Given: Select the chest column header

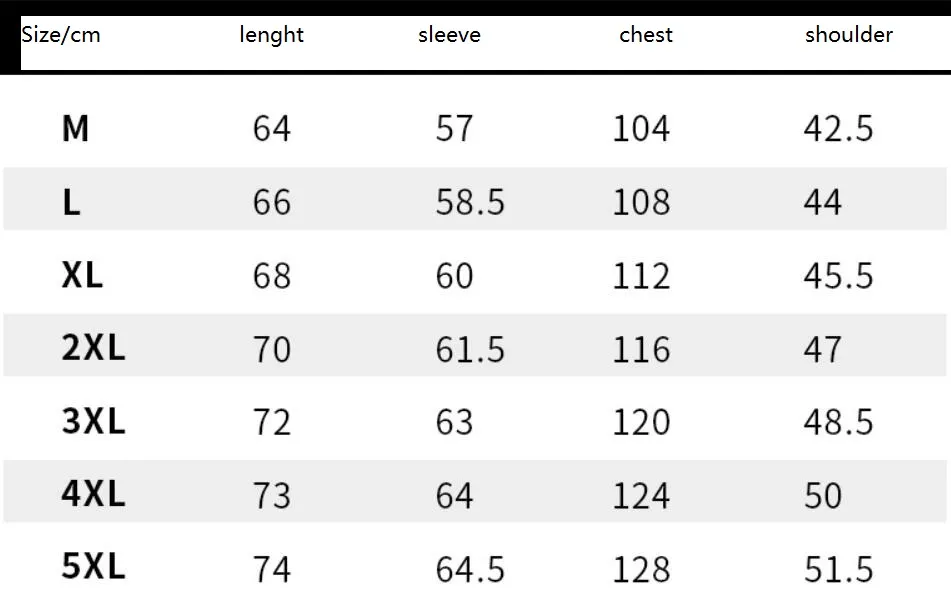Looking at the screenshot, I should pos(646,35).
